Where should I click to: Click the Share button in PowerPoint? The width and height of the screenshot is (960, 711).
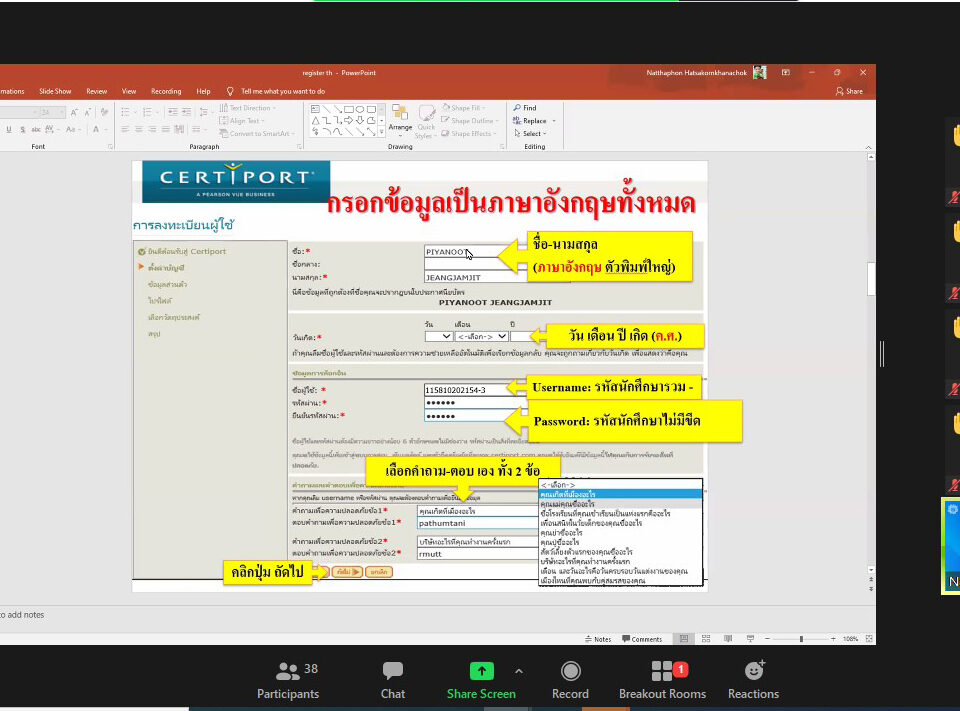pyautogui.click(x=849, y=91)
